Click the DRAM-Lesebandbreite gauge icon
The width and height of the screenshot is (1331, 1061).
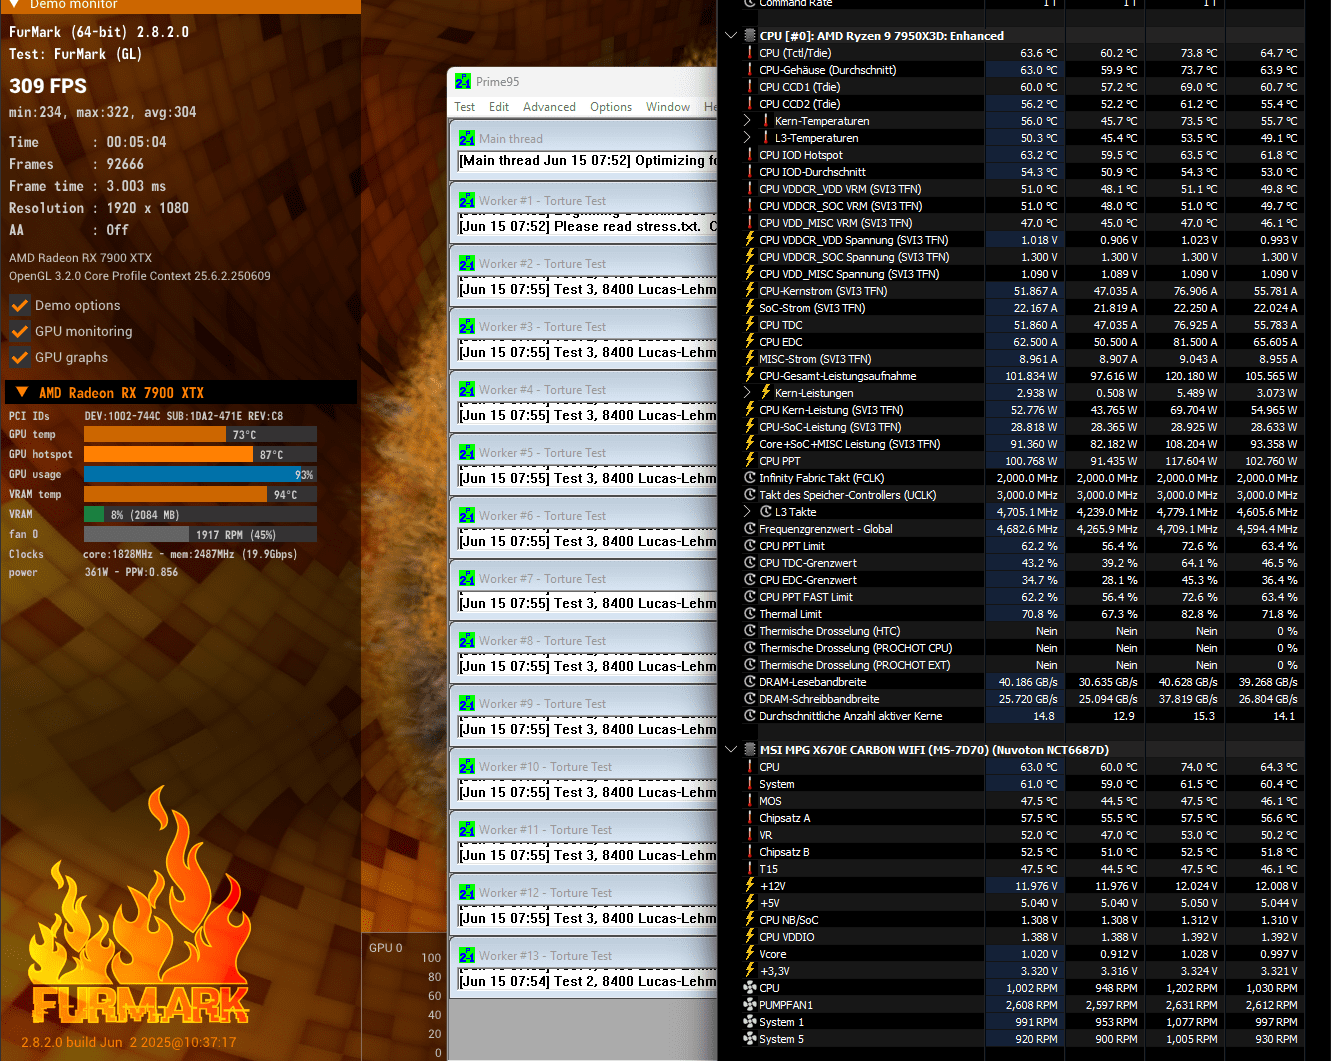[750, 682]
